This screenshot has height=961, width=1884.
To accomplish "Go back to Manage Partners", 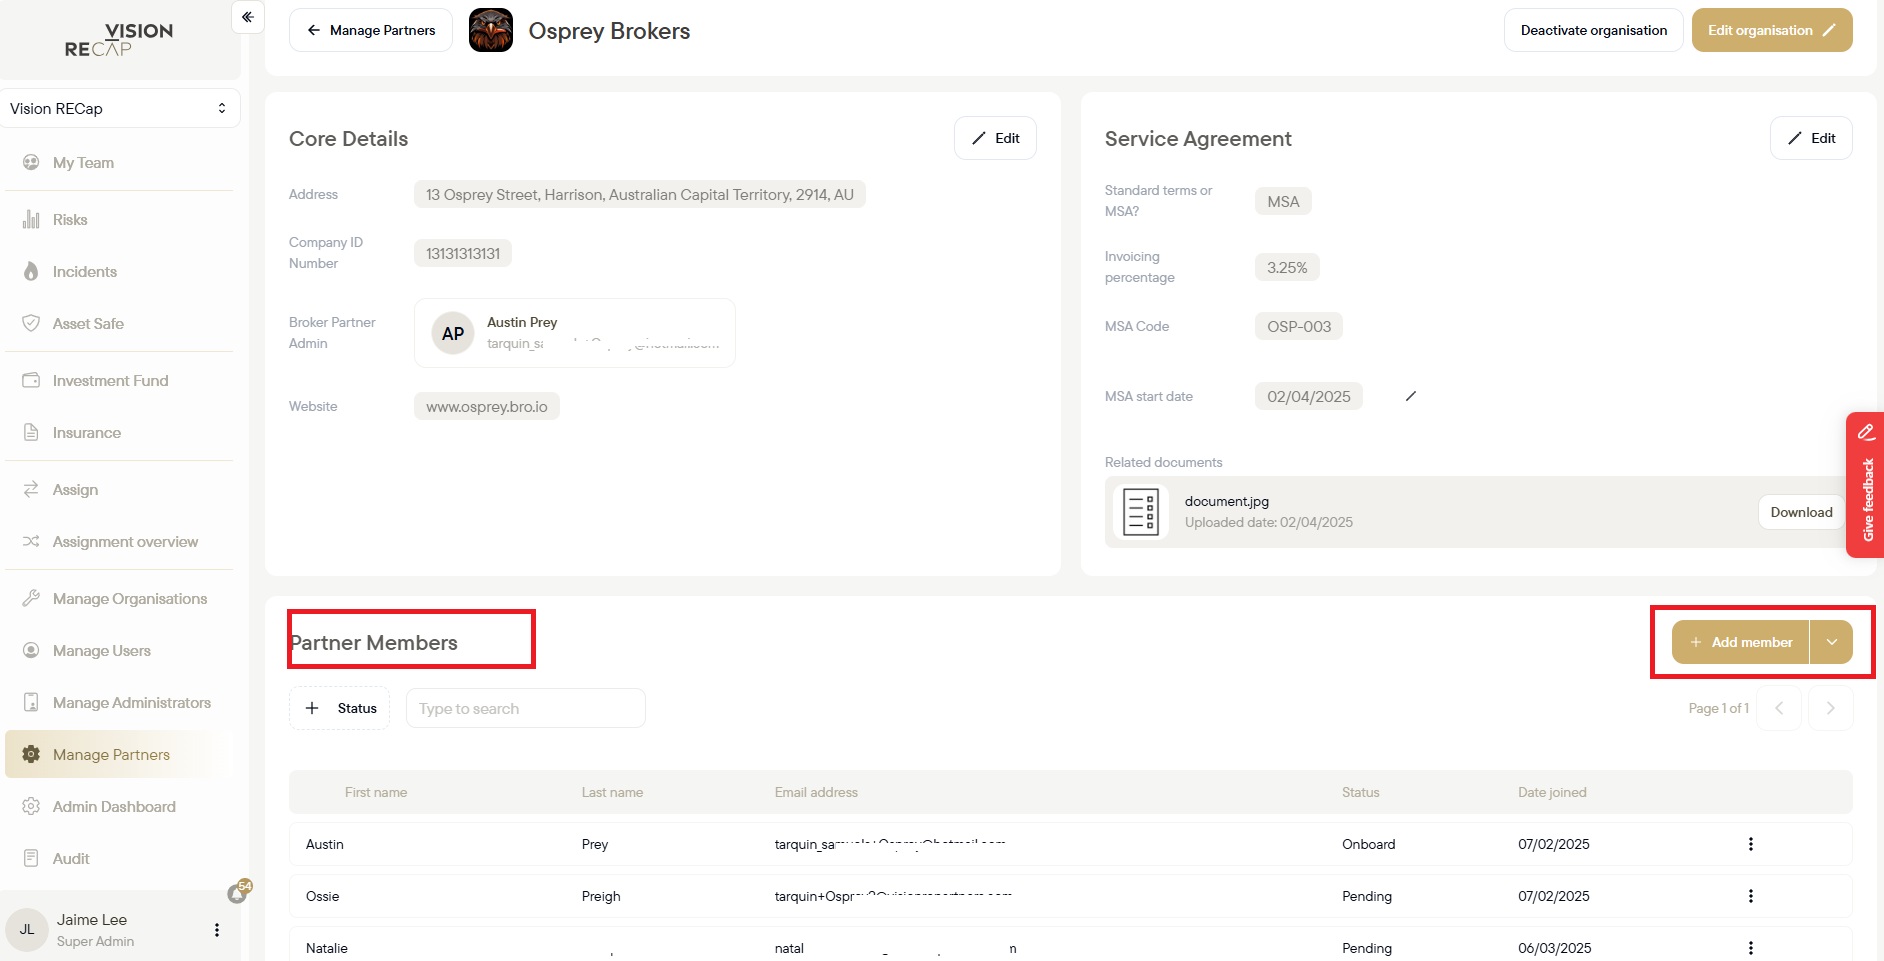I will point(371,30).
